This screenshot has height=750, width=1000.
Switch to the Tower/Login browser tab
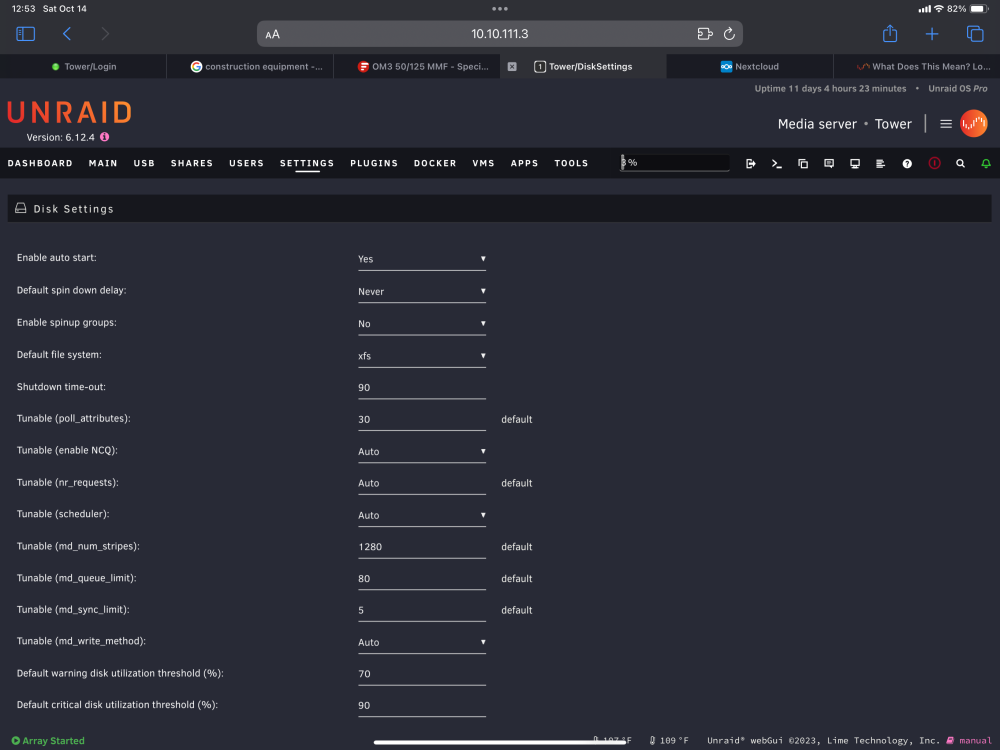pyautogui.click(x=84, y=66)
